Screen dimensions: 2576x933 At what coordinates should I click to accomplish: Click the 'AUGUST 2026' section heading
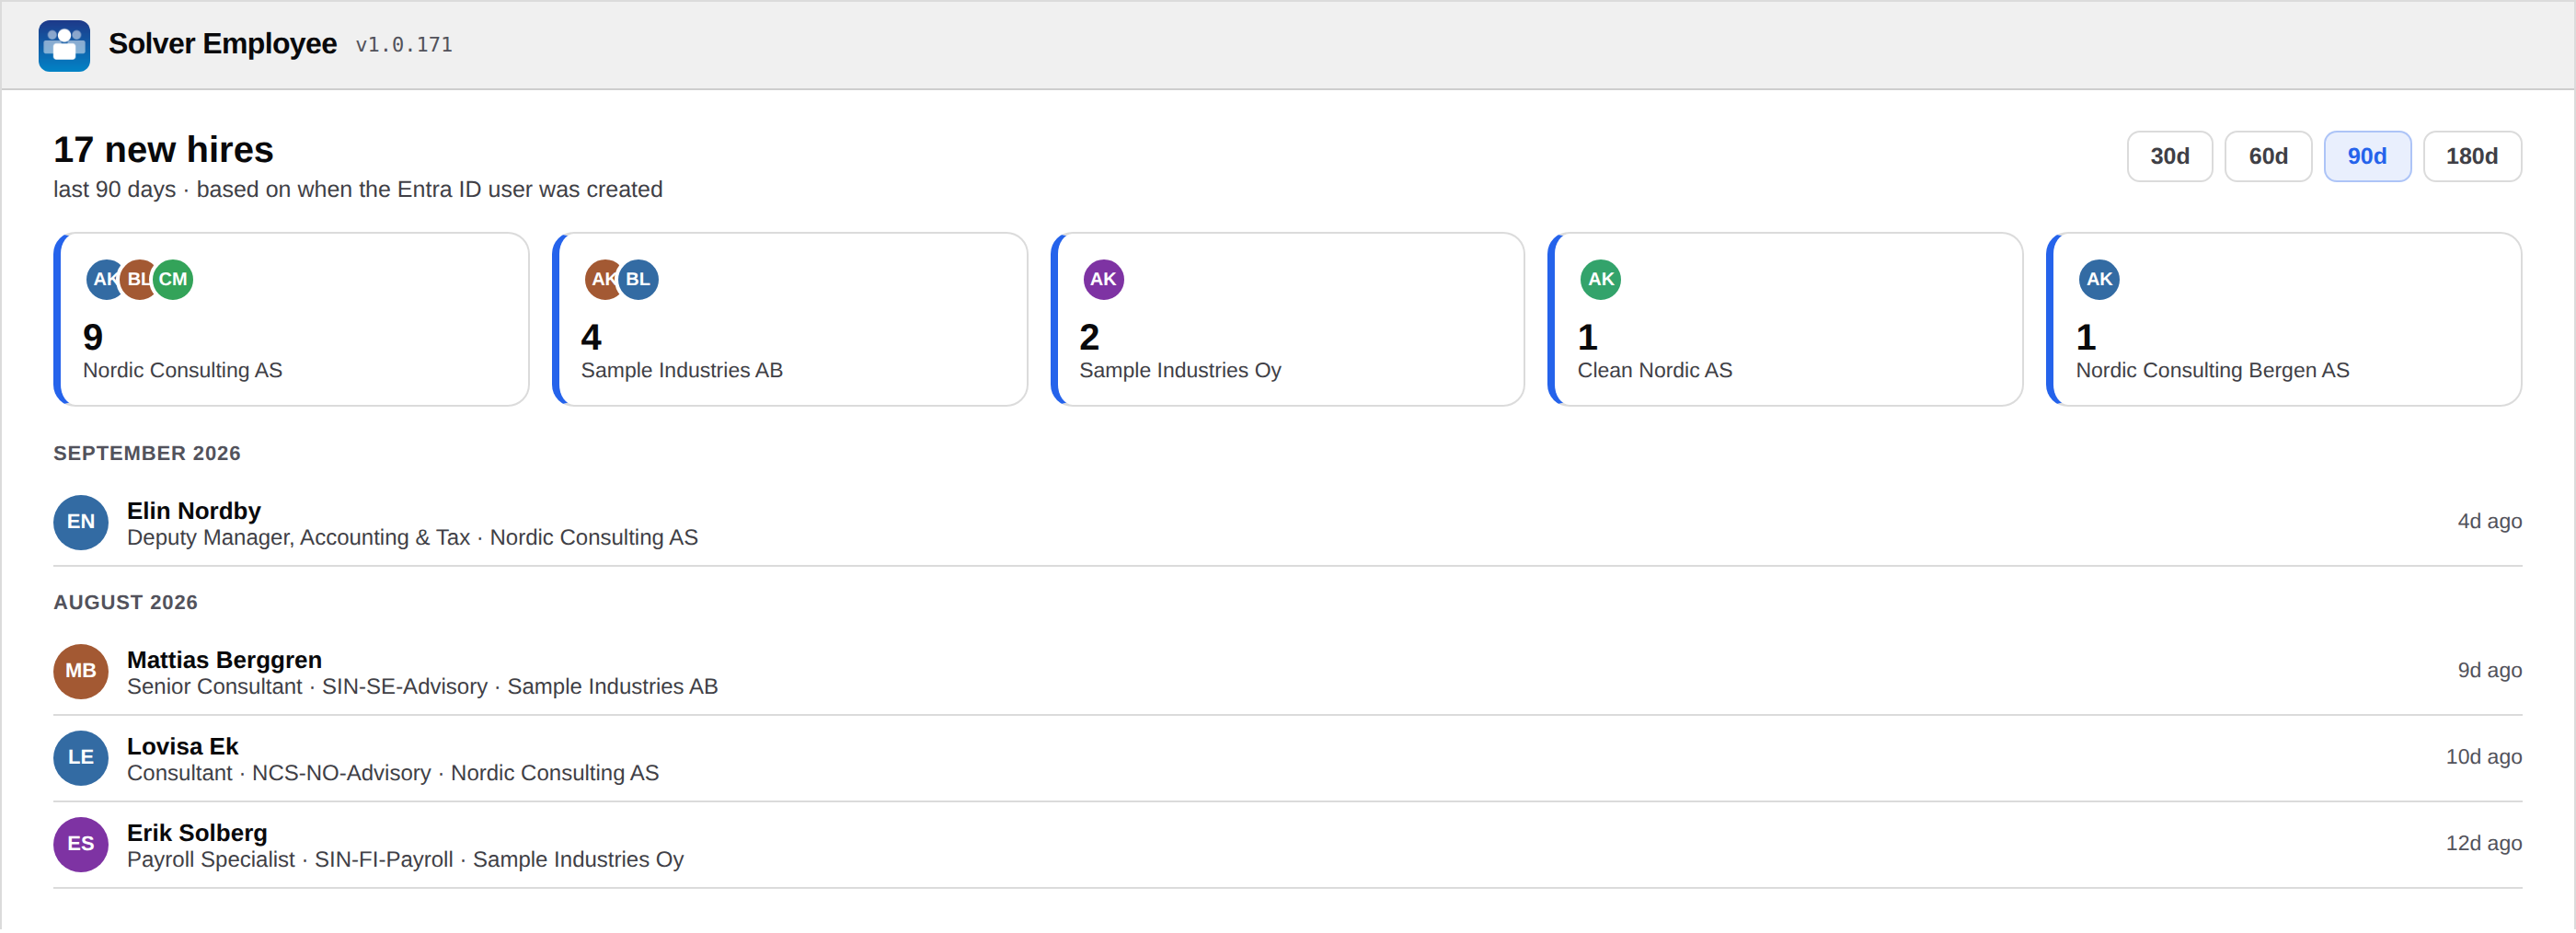[126, 602]
